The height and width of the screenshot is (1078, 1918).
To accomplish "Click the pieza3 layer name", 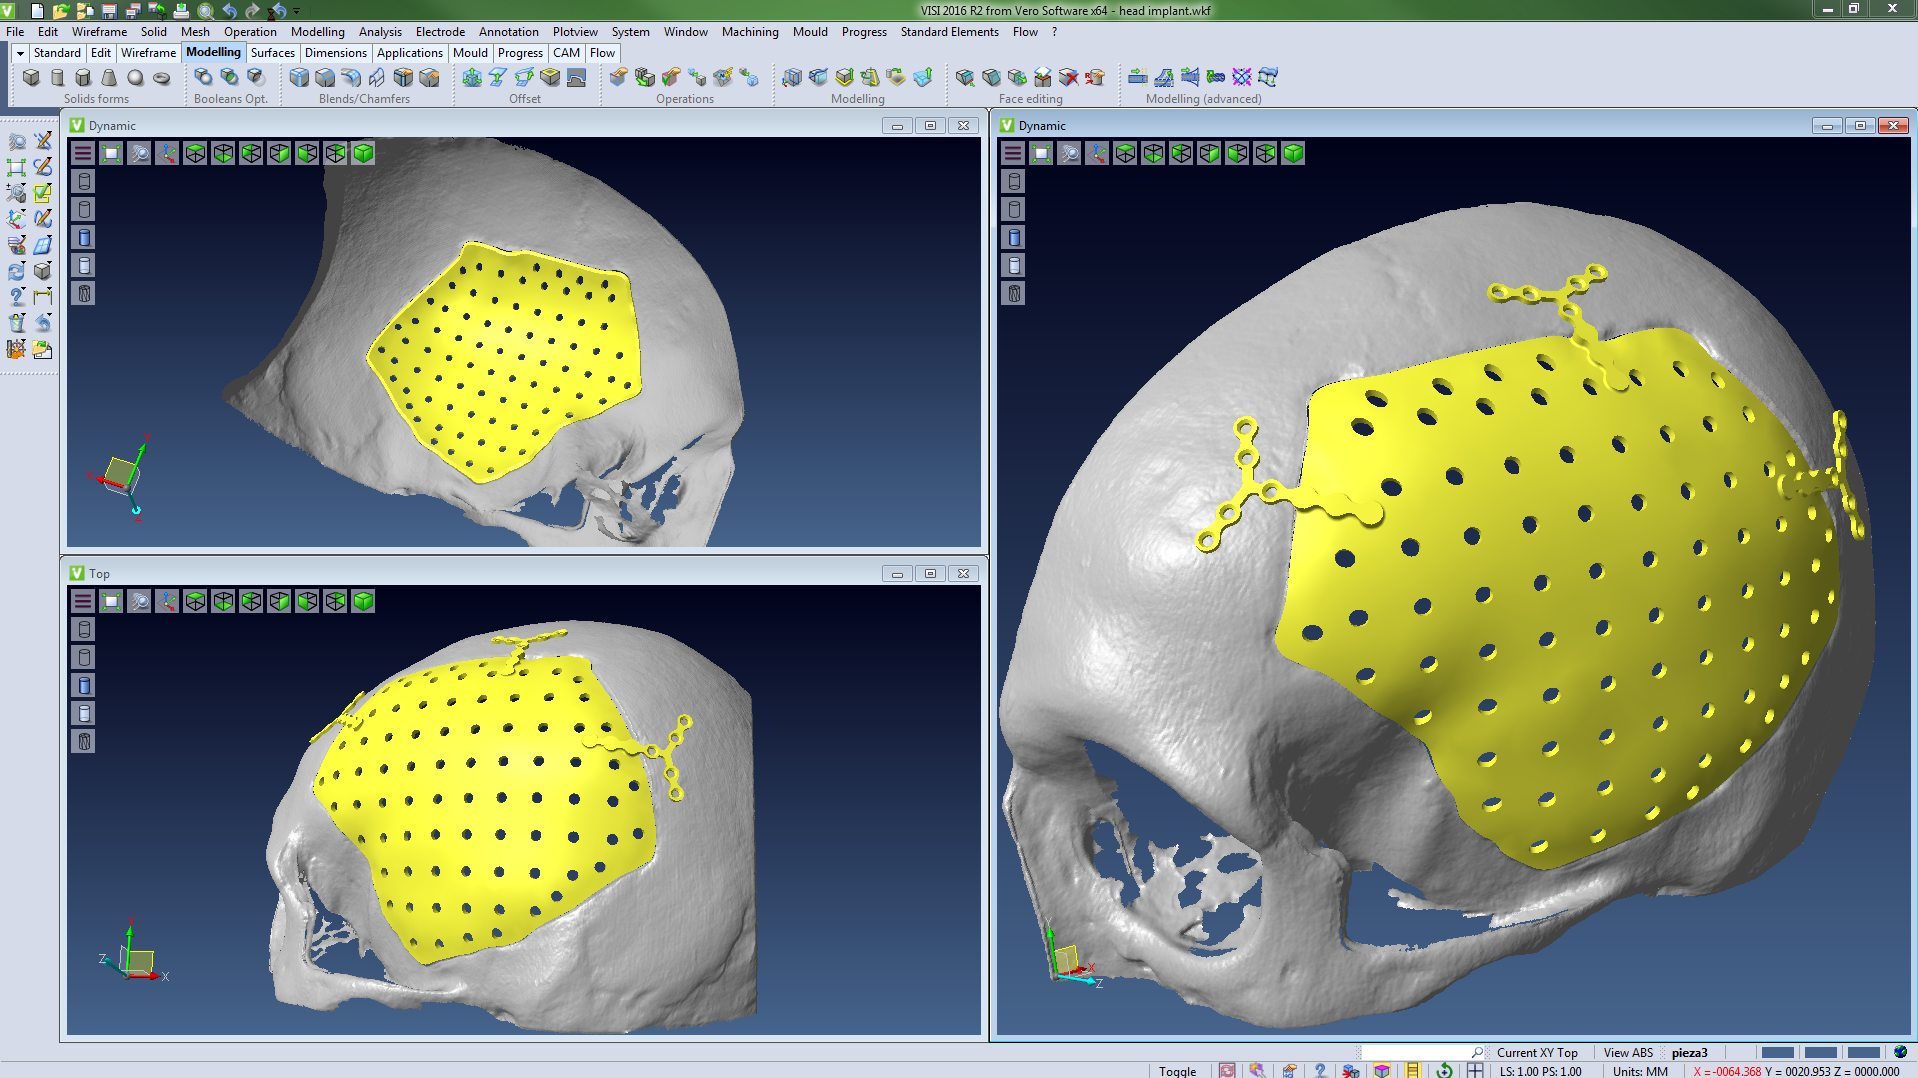I will pos(1689,1052).
